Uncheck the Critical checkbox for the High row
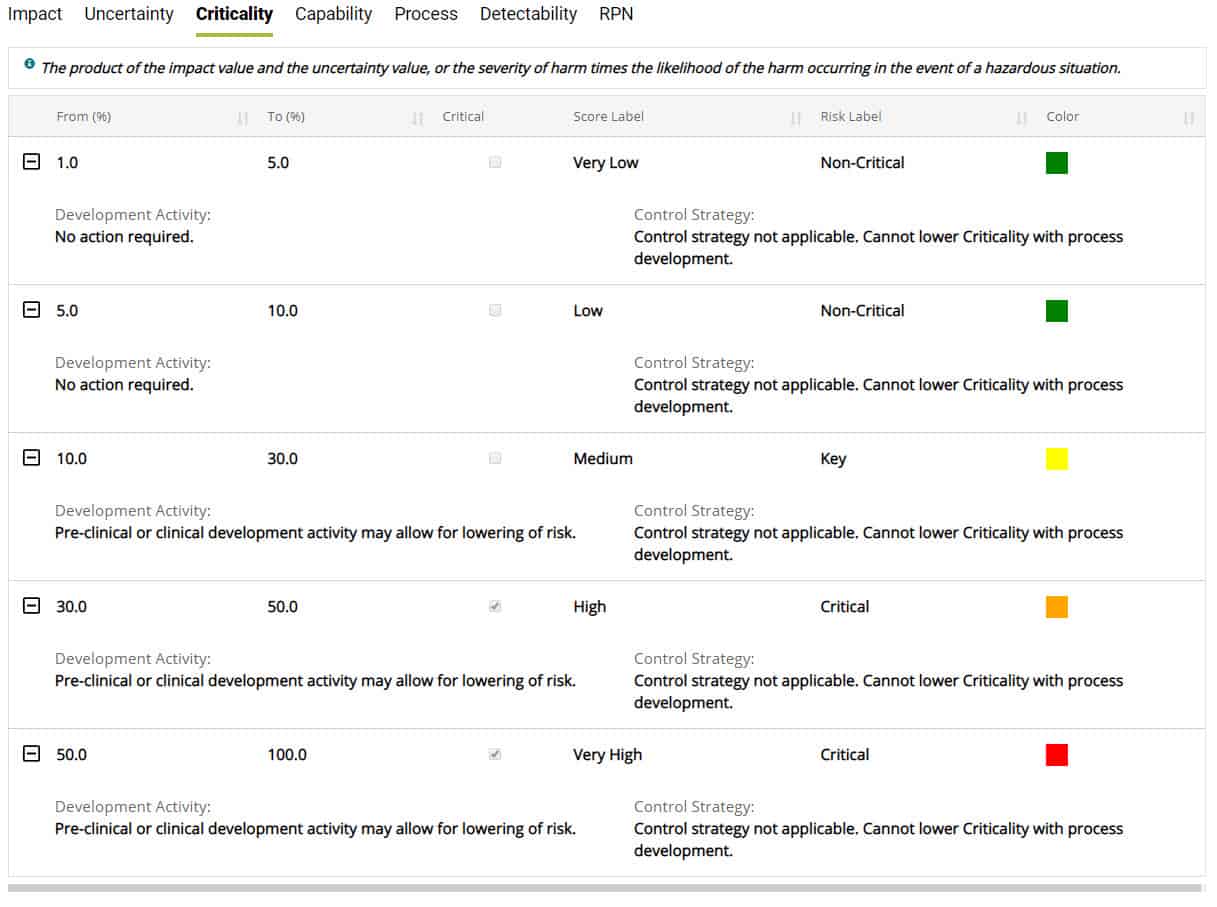The height and width of the screenshot is (907, 1217). point(494,606)
